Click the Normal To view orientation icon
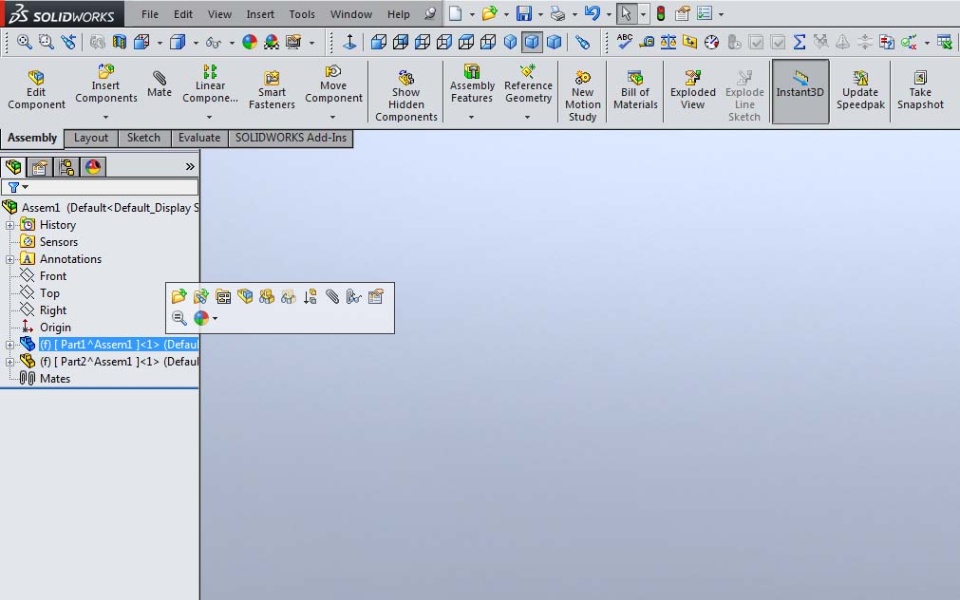Screen dimensions: 960x600 (x=350, y=42)
